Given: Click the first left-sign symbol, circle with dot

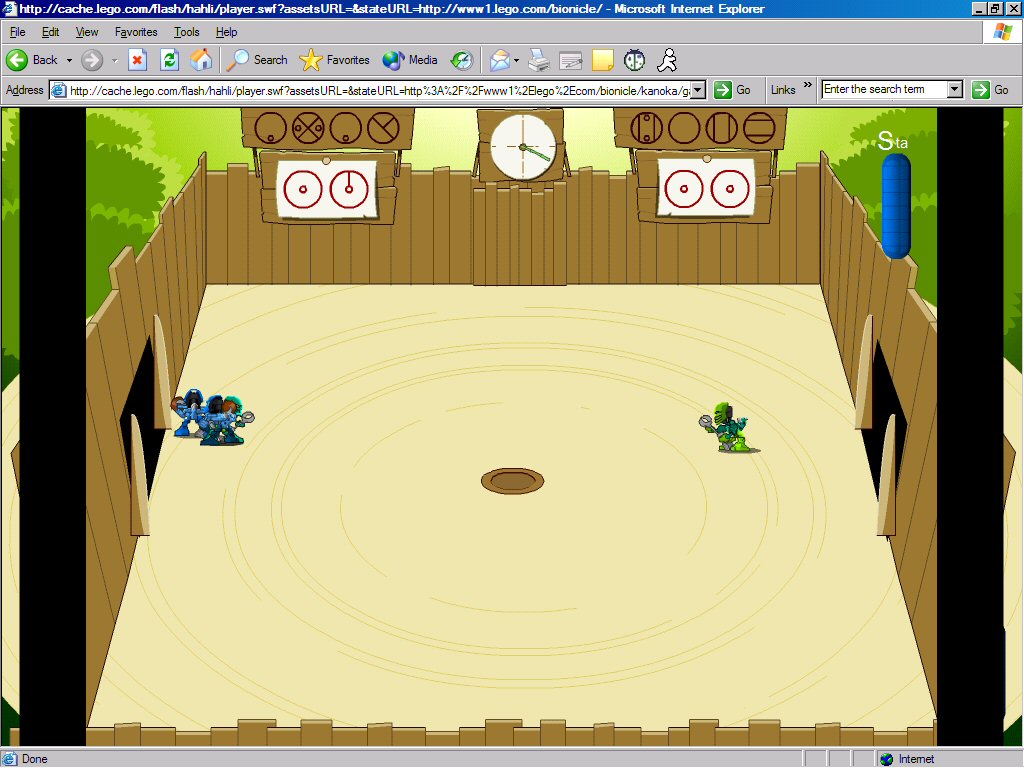Looking at the screenshot, I should [x=270, y=127].
